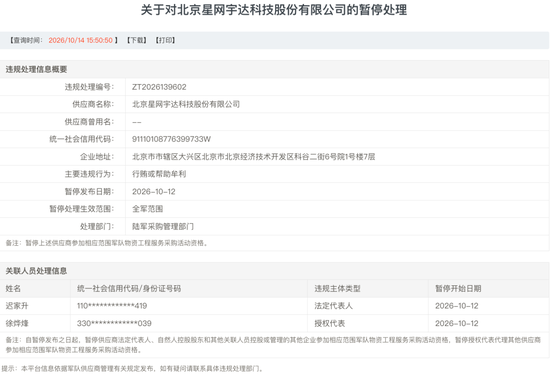Select effective scope value 全军范围
Screen dimensions: 550x376
[147, 209]
